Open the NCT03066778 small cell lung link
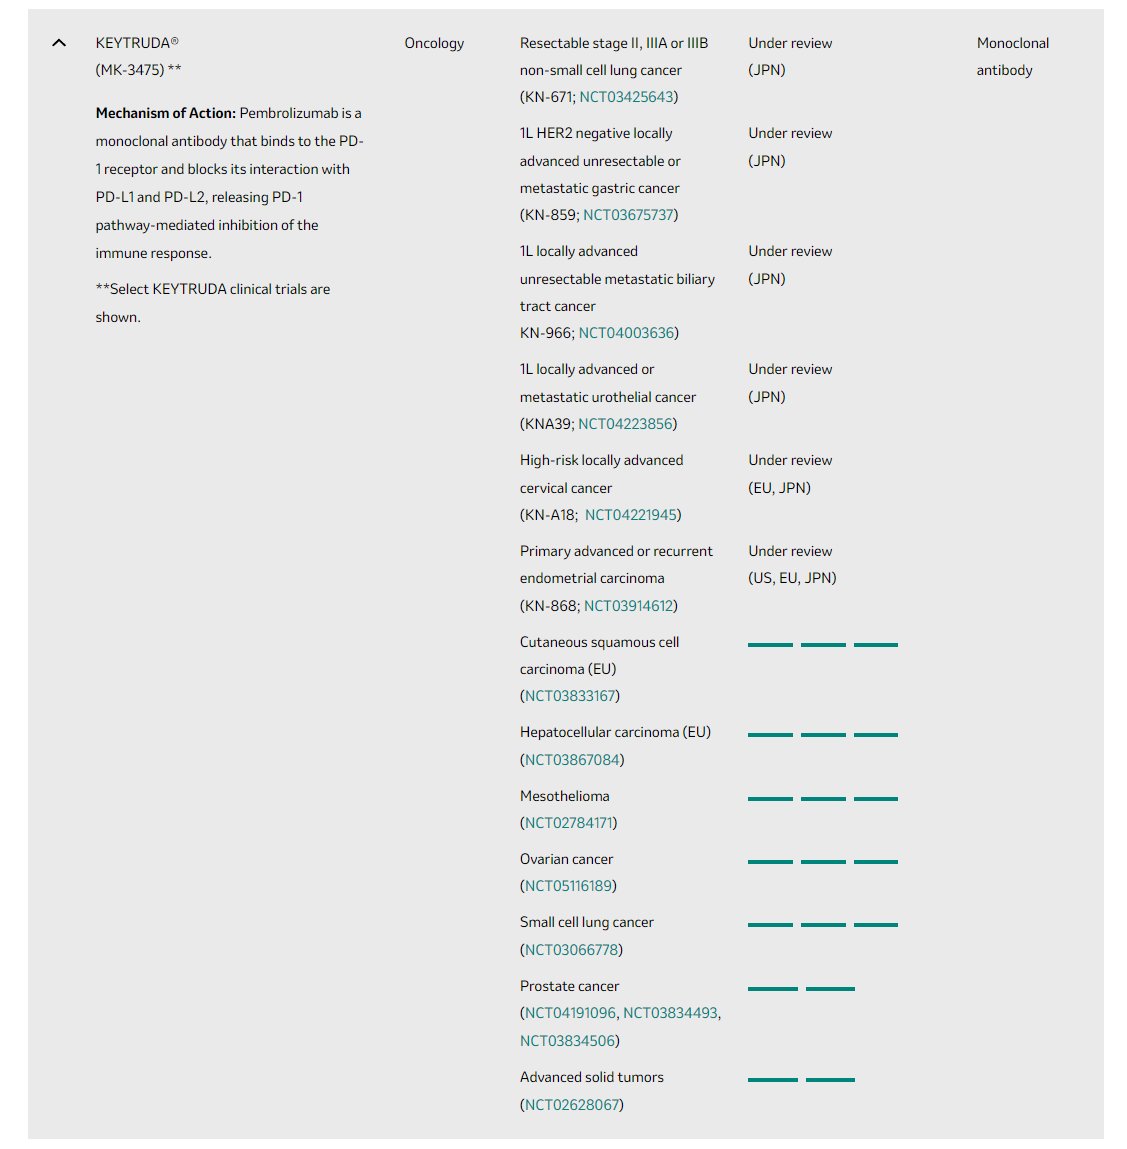1127x1149 pixels. point(572,950)
